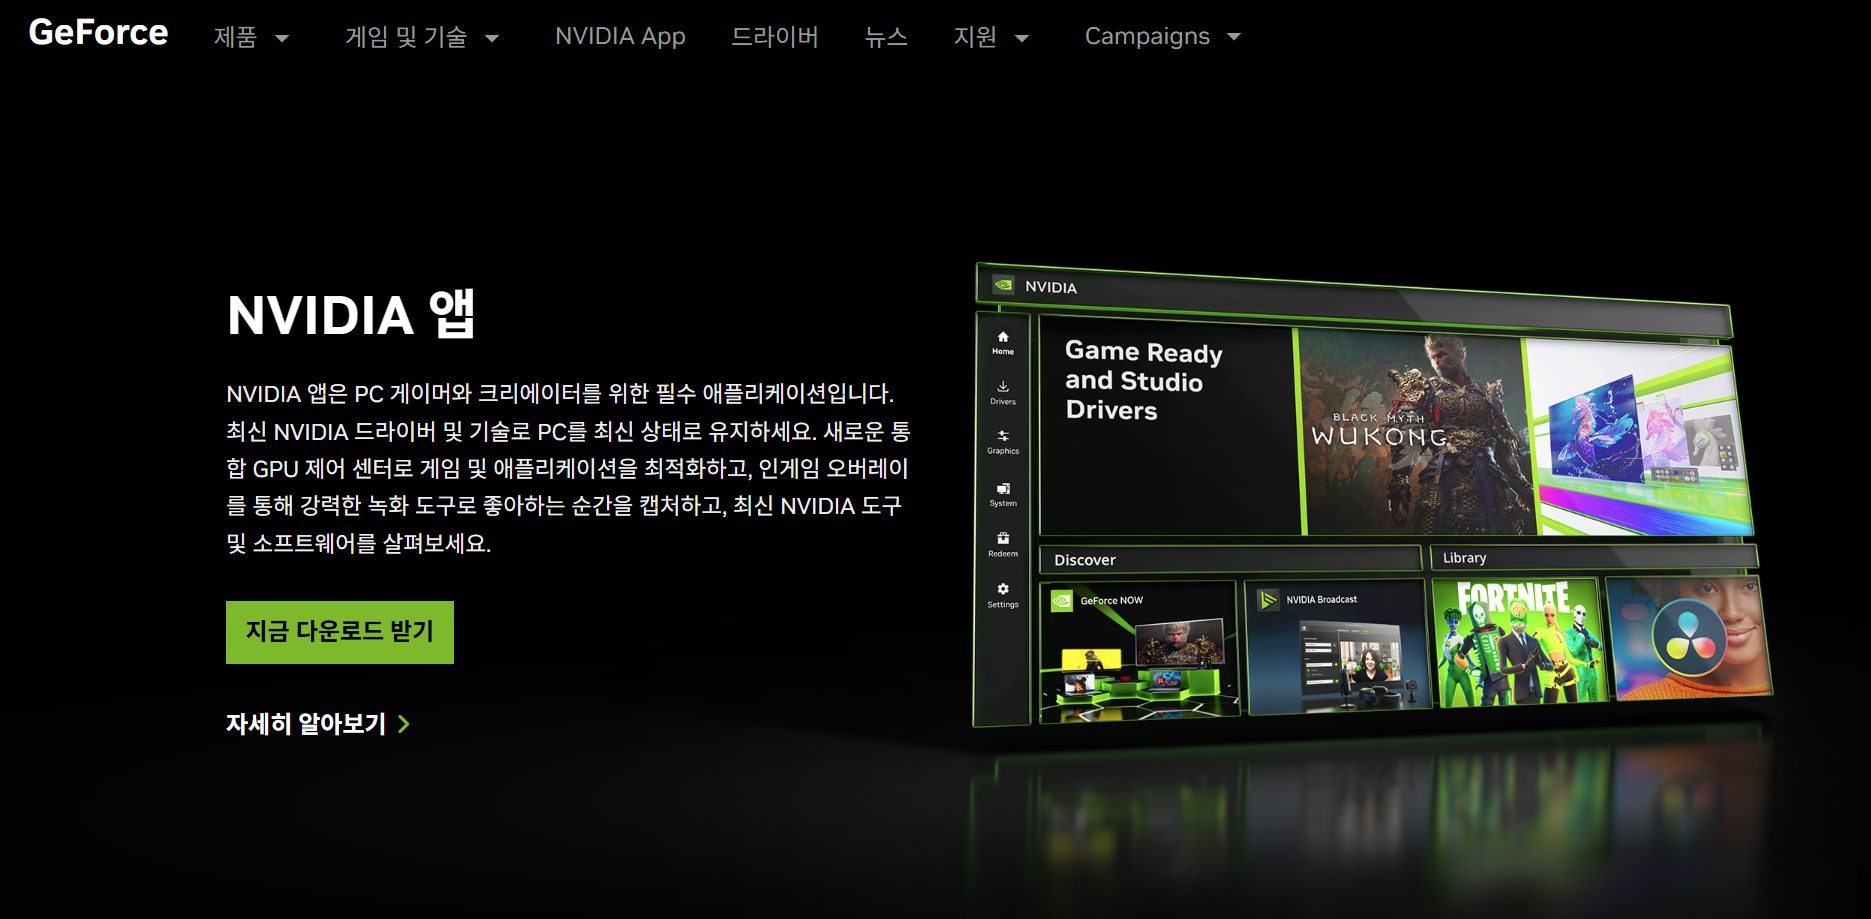
Task: Click the Discover section header
Action: pos(1230,559)
